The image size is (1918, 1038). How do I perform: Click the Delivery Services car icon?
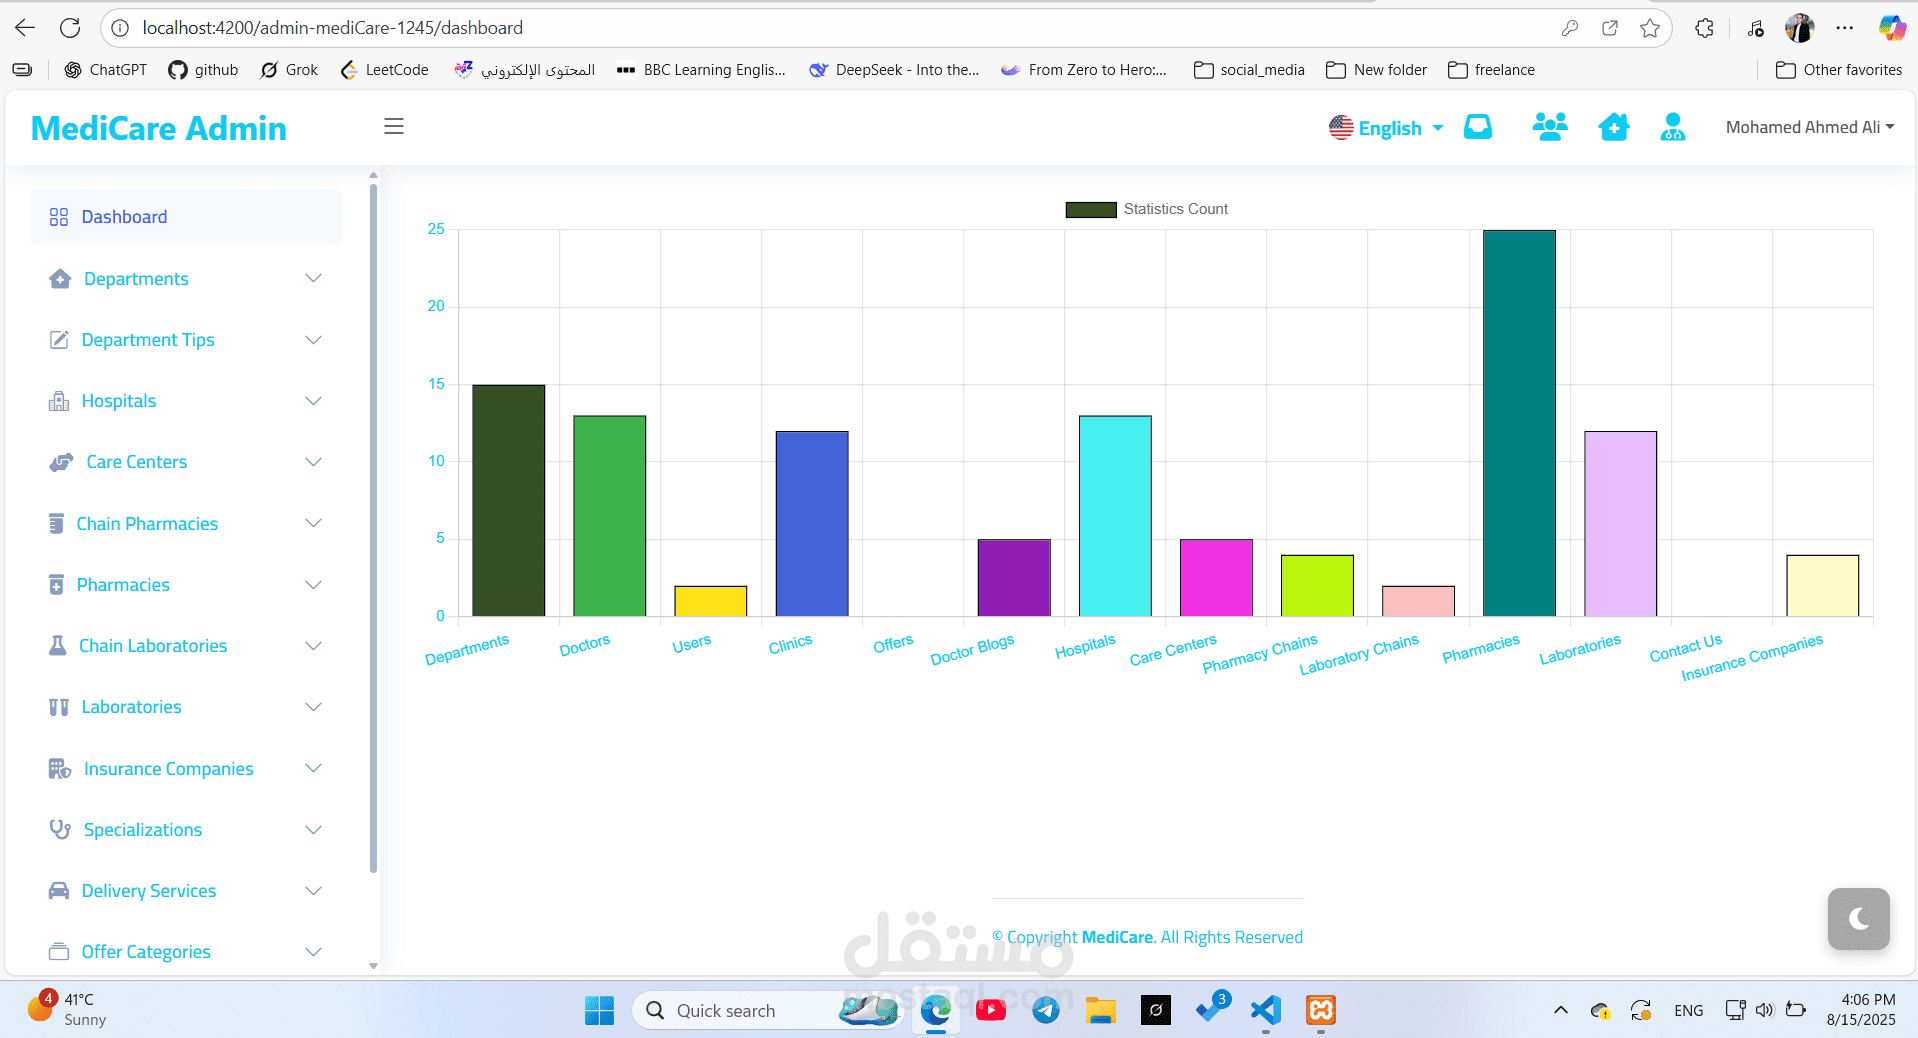click(x=59, y=891)
